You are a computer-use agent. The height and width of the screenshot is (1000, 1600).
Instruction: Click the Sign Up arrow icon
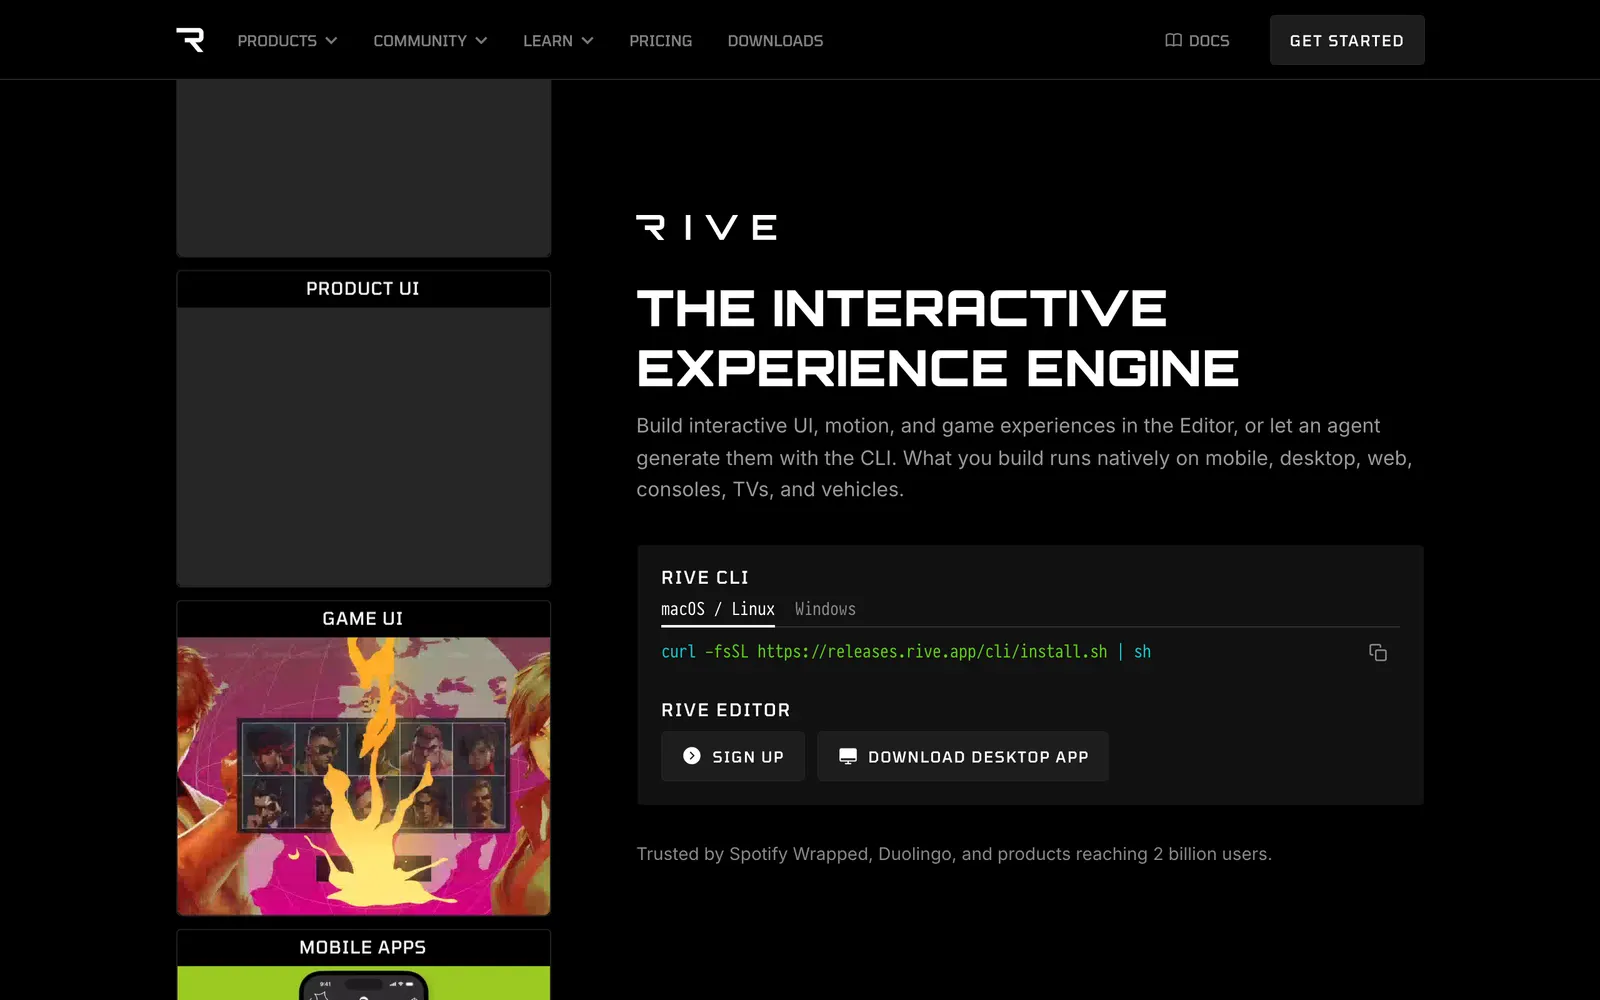coord(691,756)
